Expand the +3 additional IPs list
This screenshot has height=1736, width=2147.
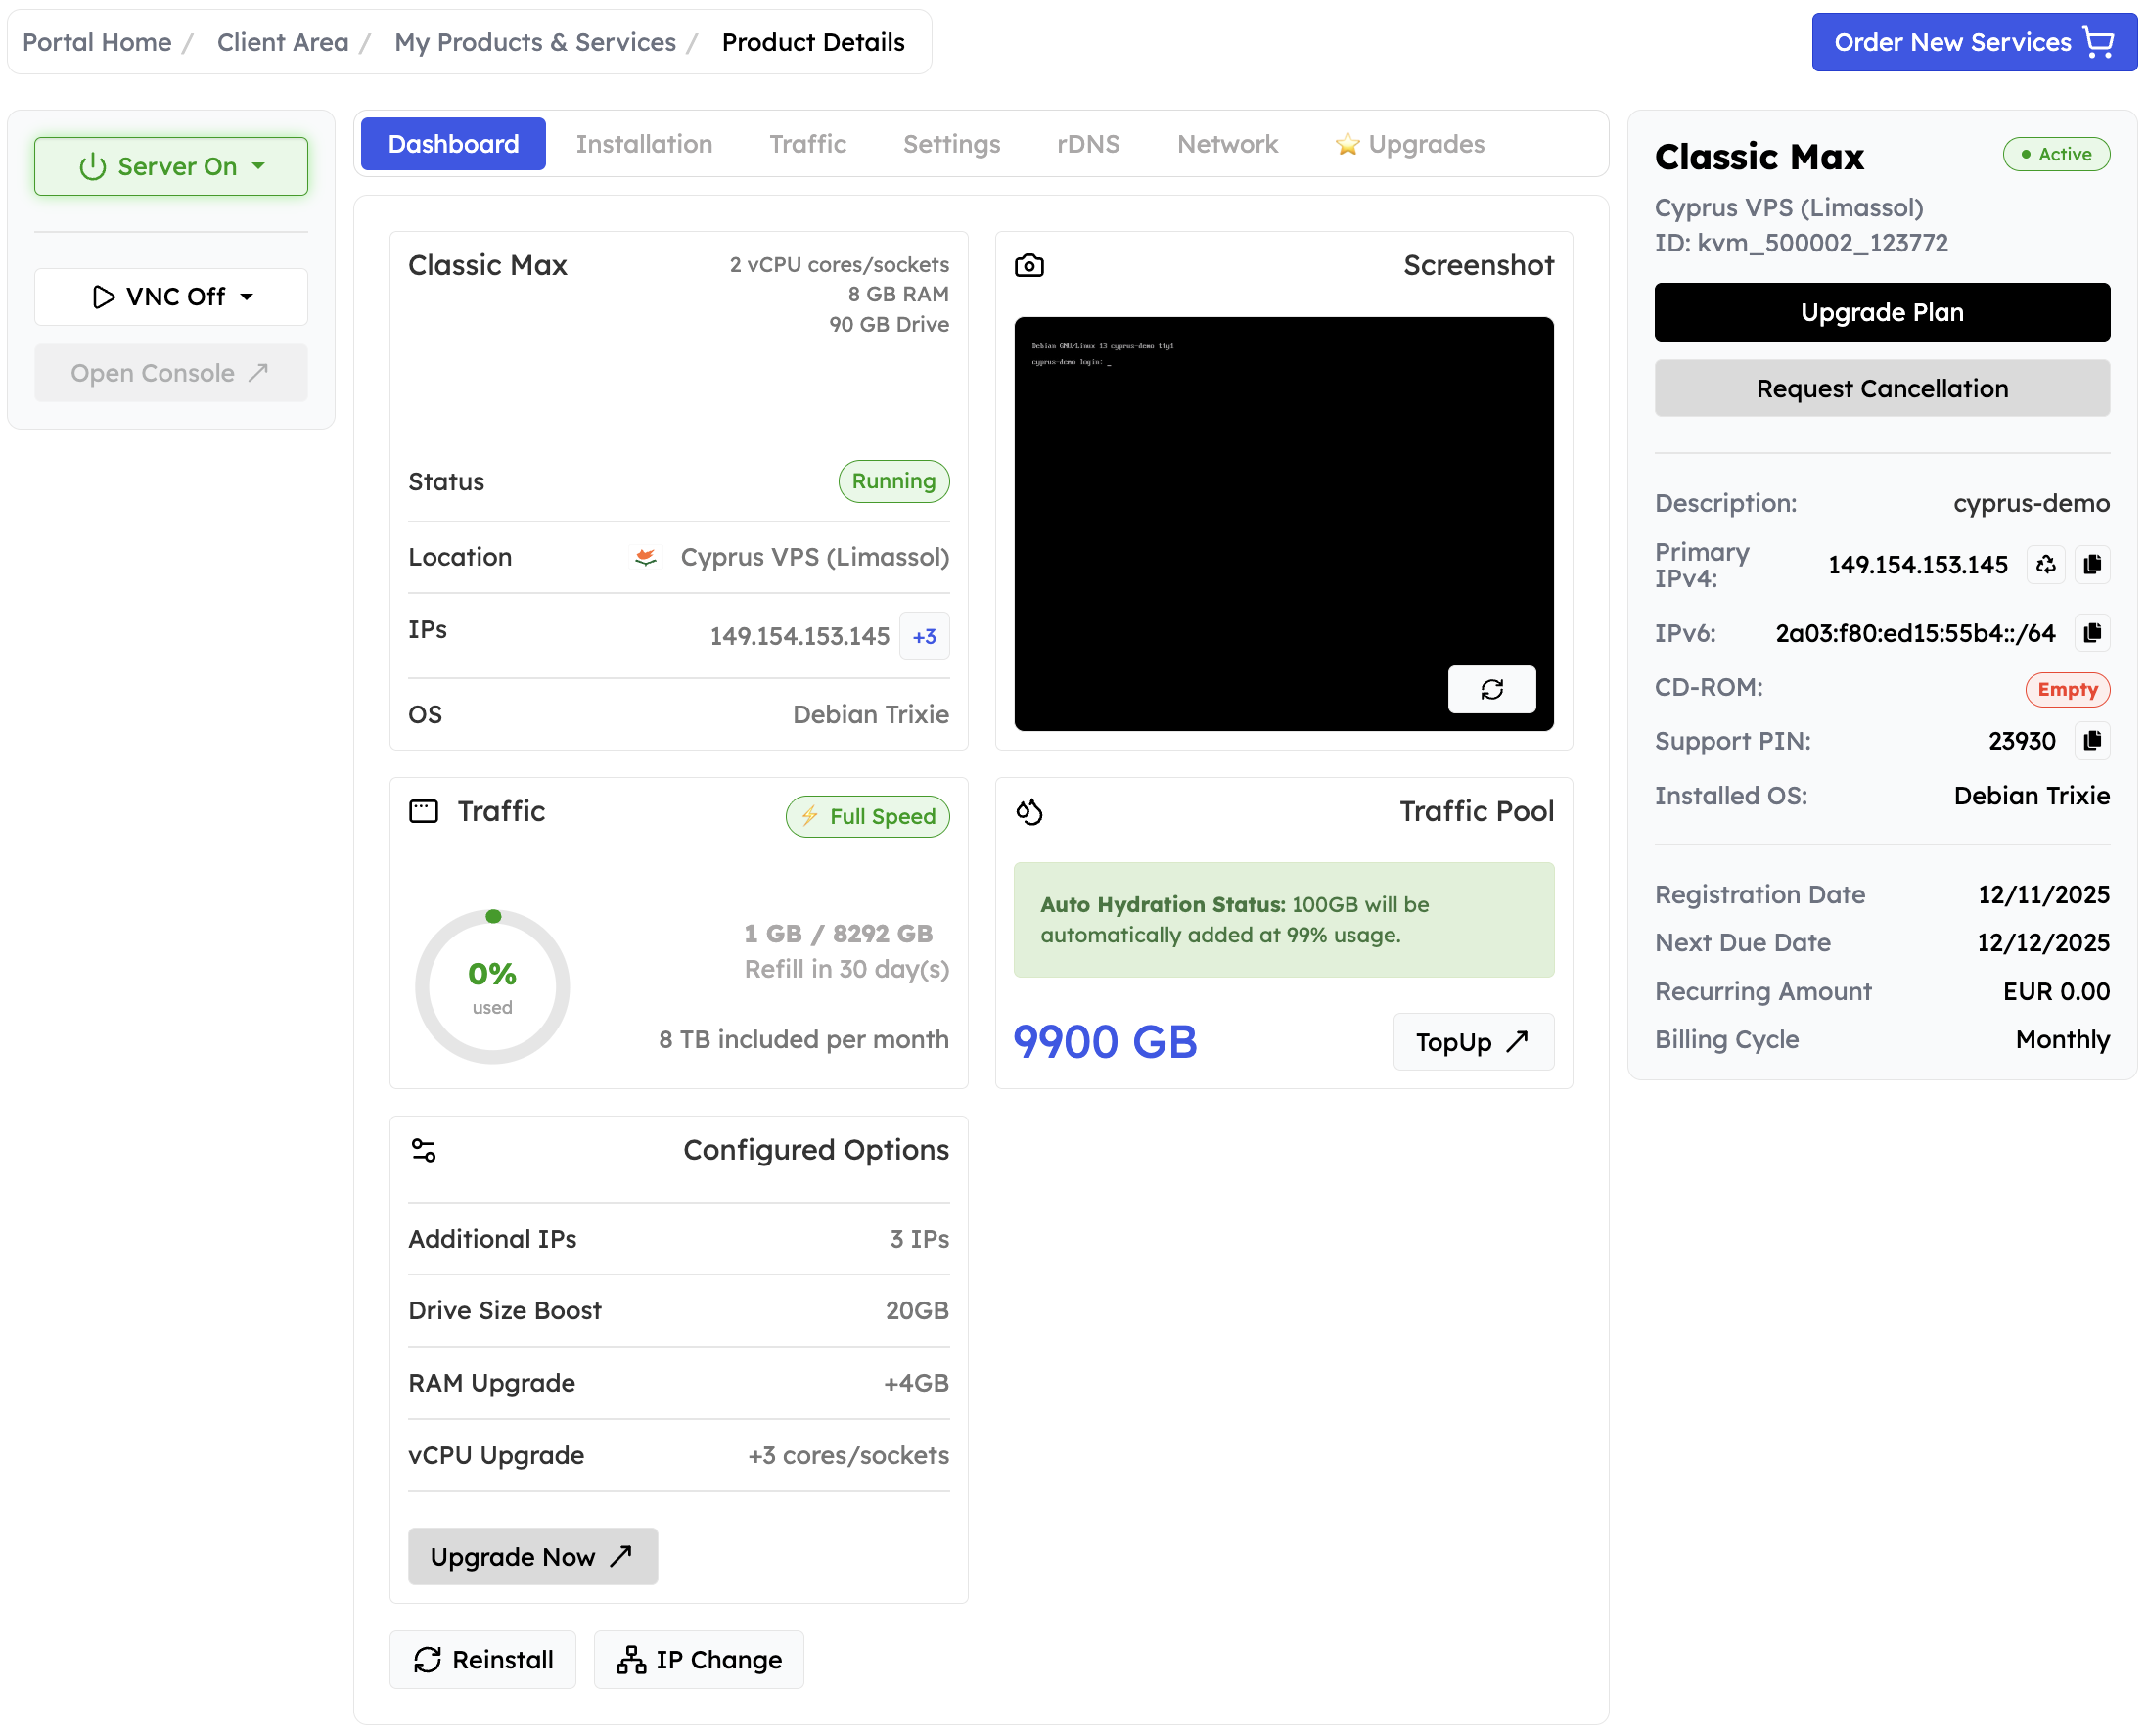pyautogui.click(x=923, y=636)
